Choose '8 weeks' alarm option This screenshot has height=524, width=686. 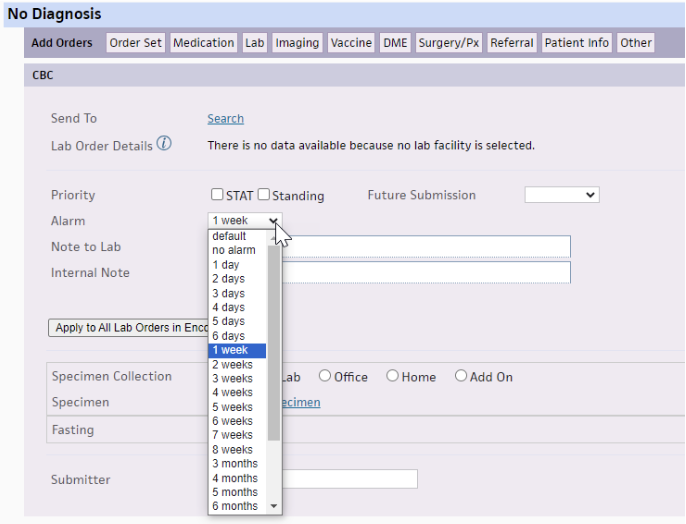pos(237,450)
